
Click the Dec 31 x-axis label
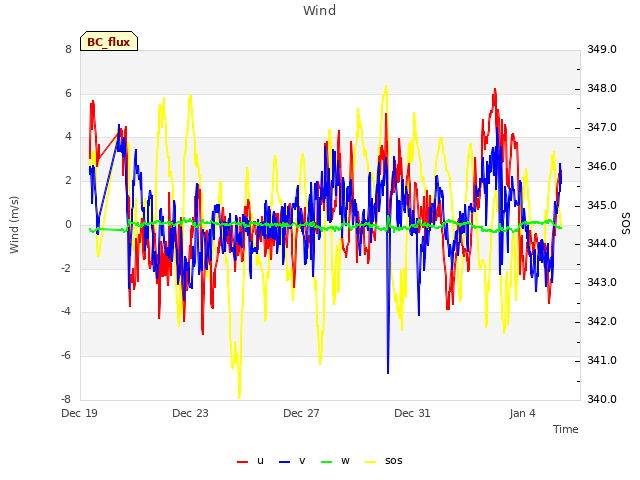(412, 413)
